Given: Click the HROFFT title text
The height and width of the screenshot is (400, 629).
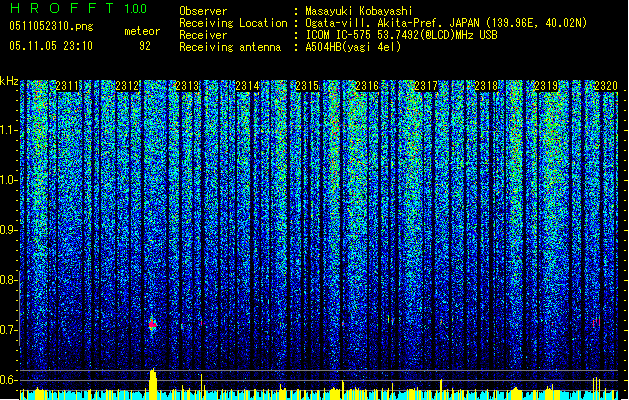Looking at the screenshot, I should point(62,8).
